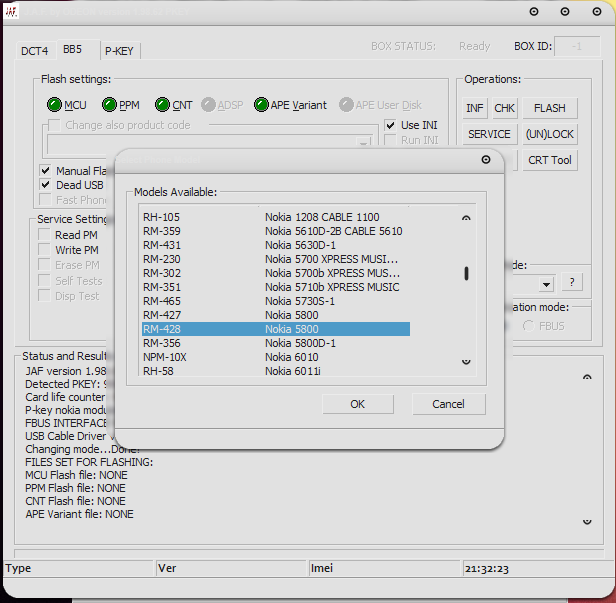Enable the Write PM checkbox

(x=44, y=250)
